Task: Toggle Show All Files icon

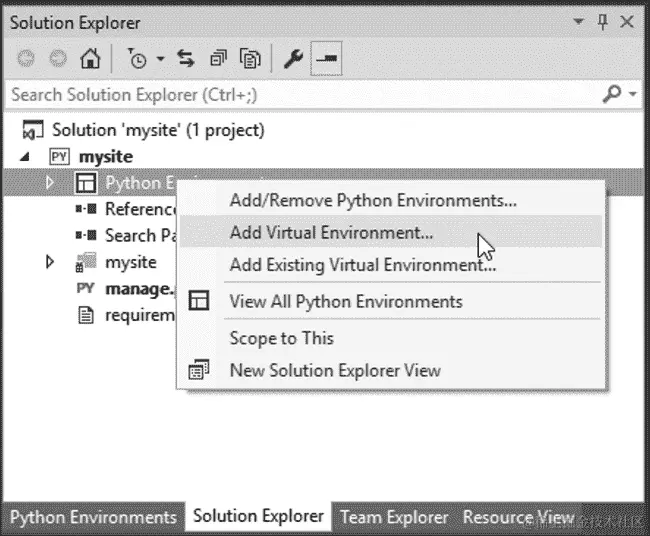Action: pos(250,58)
